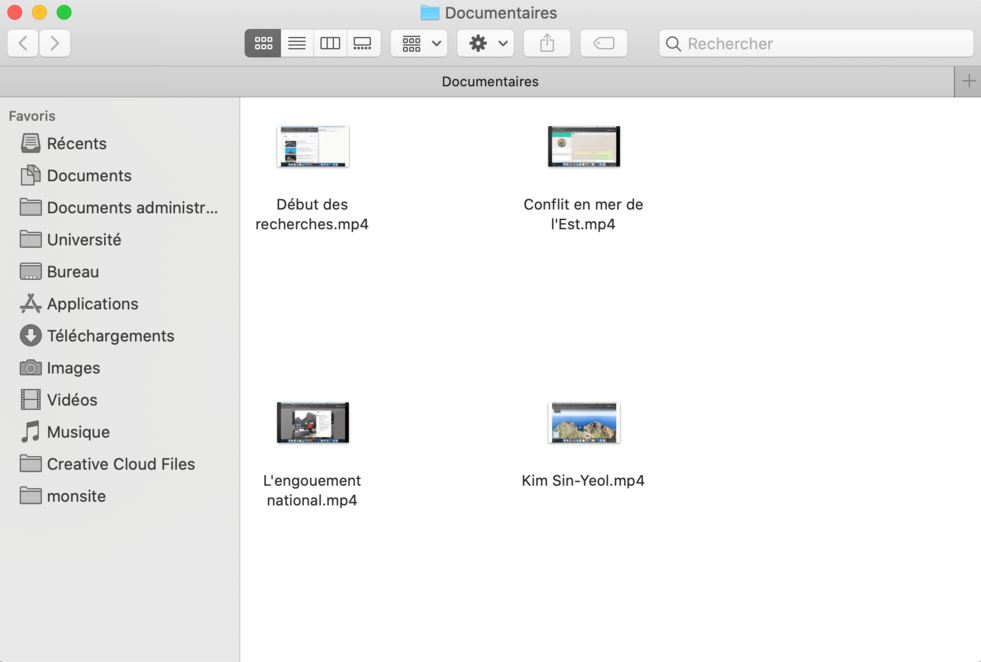Add a new tab with plus button
The width and height of the screenshot is (981, 662).
pos(968,81)
